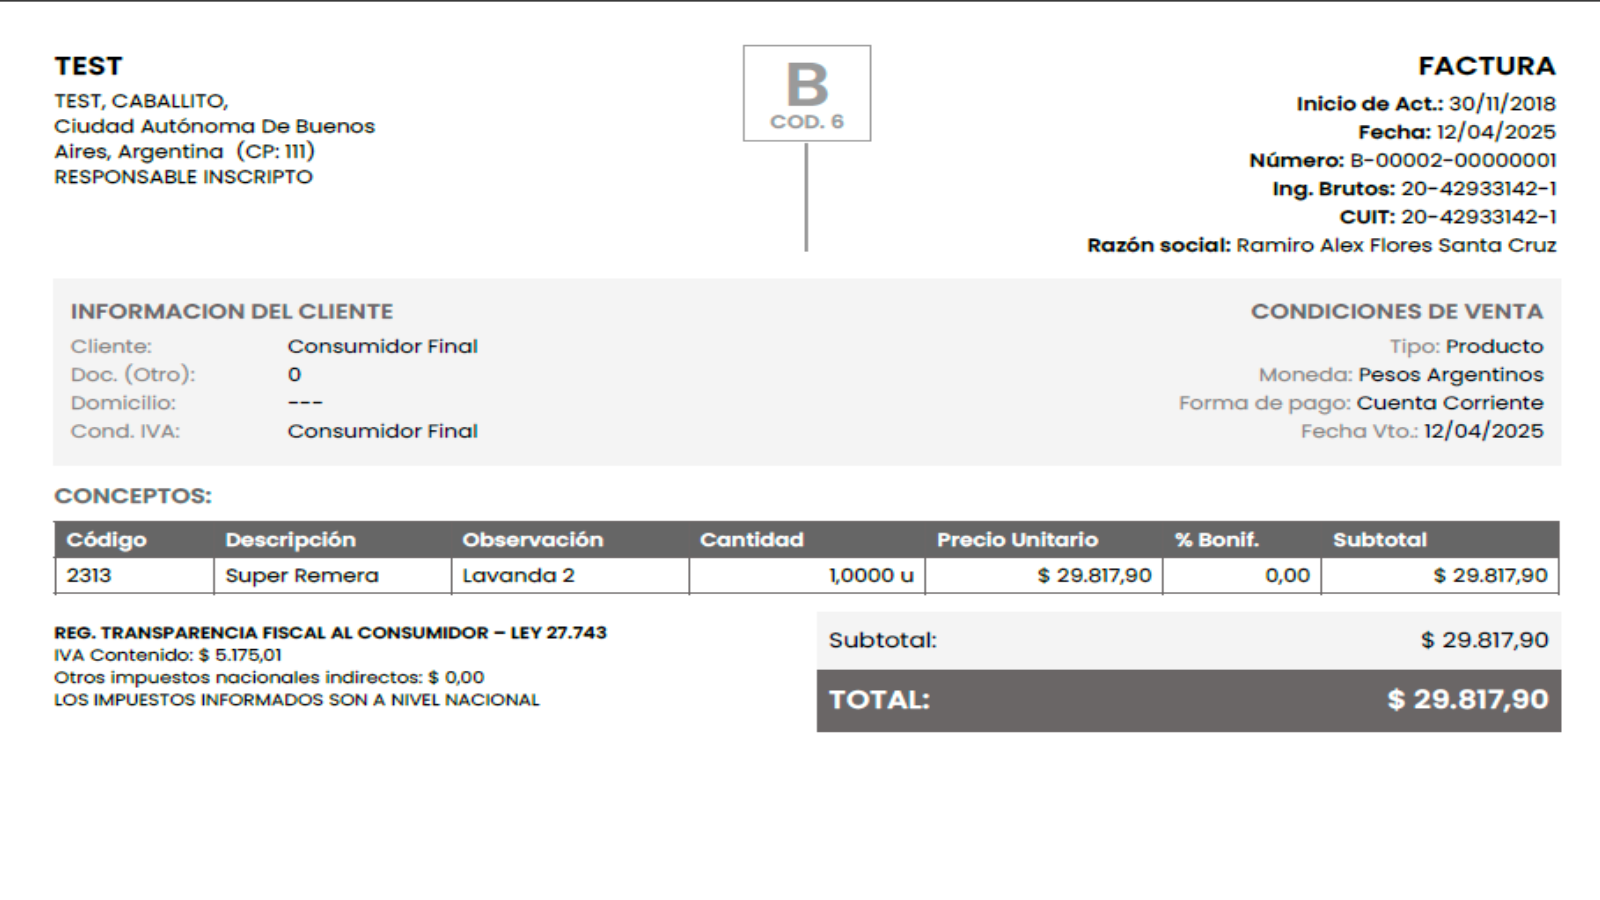This screenshot has height=900, width=1600.
Task: Click the IVA Contenido amount line
Action: [168, 655]
